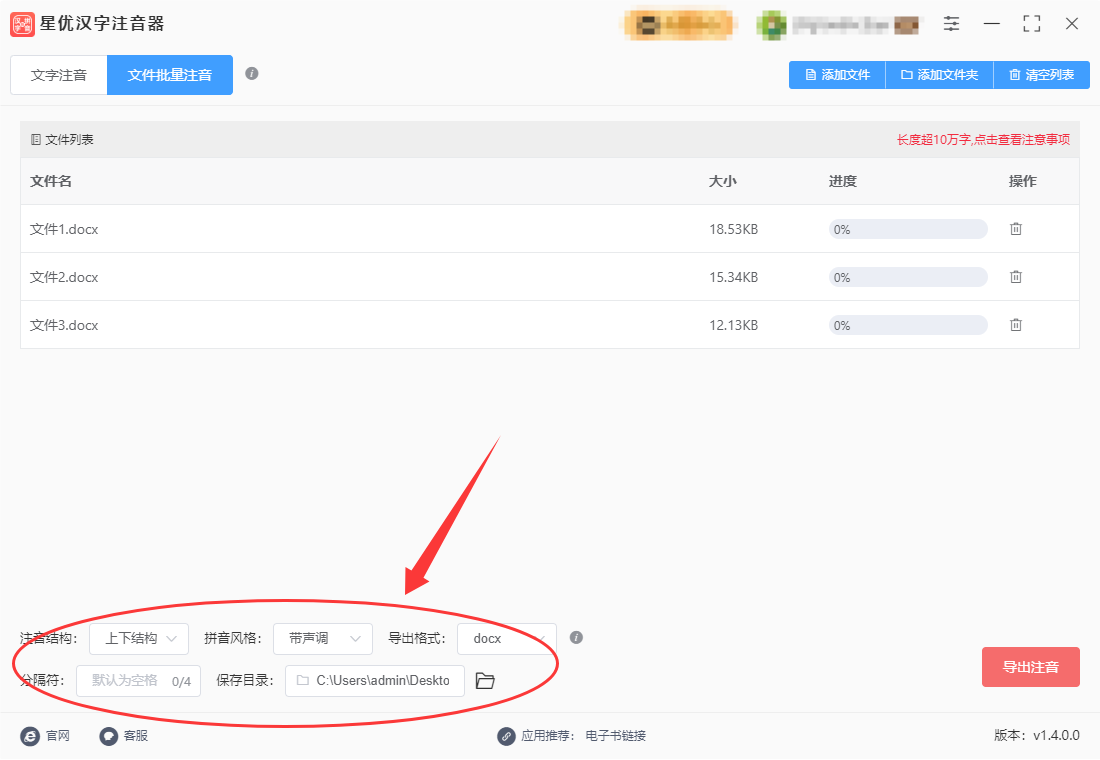Delete 文件3.docx using its trash icon
Viewport: 1100px width, 760px height.
tap(1016, 325)
